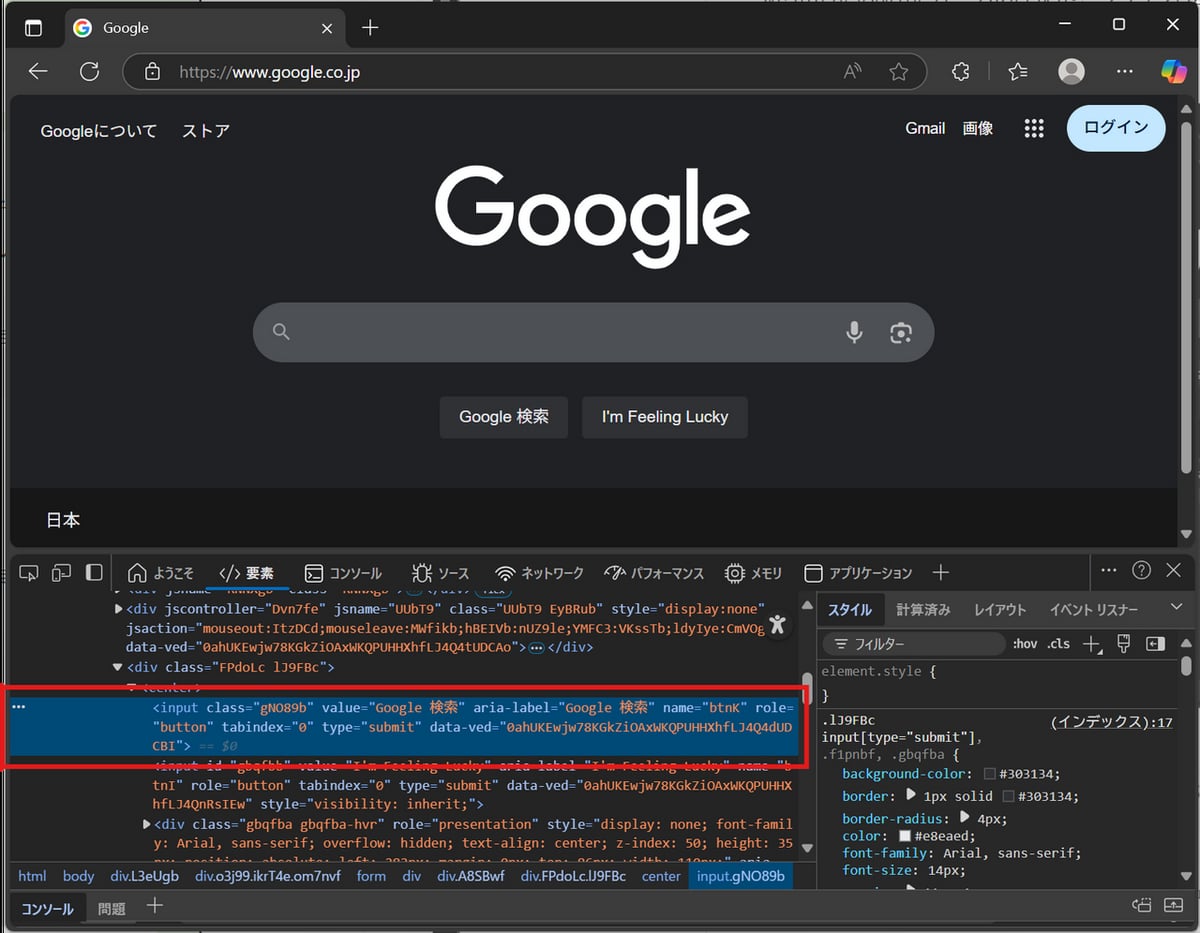Customize DevTools via three-dot menu

click(1109, 570)
